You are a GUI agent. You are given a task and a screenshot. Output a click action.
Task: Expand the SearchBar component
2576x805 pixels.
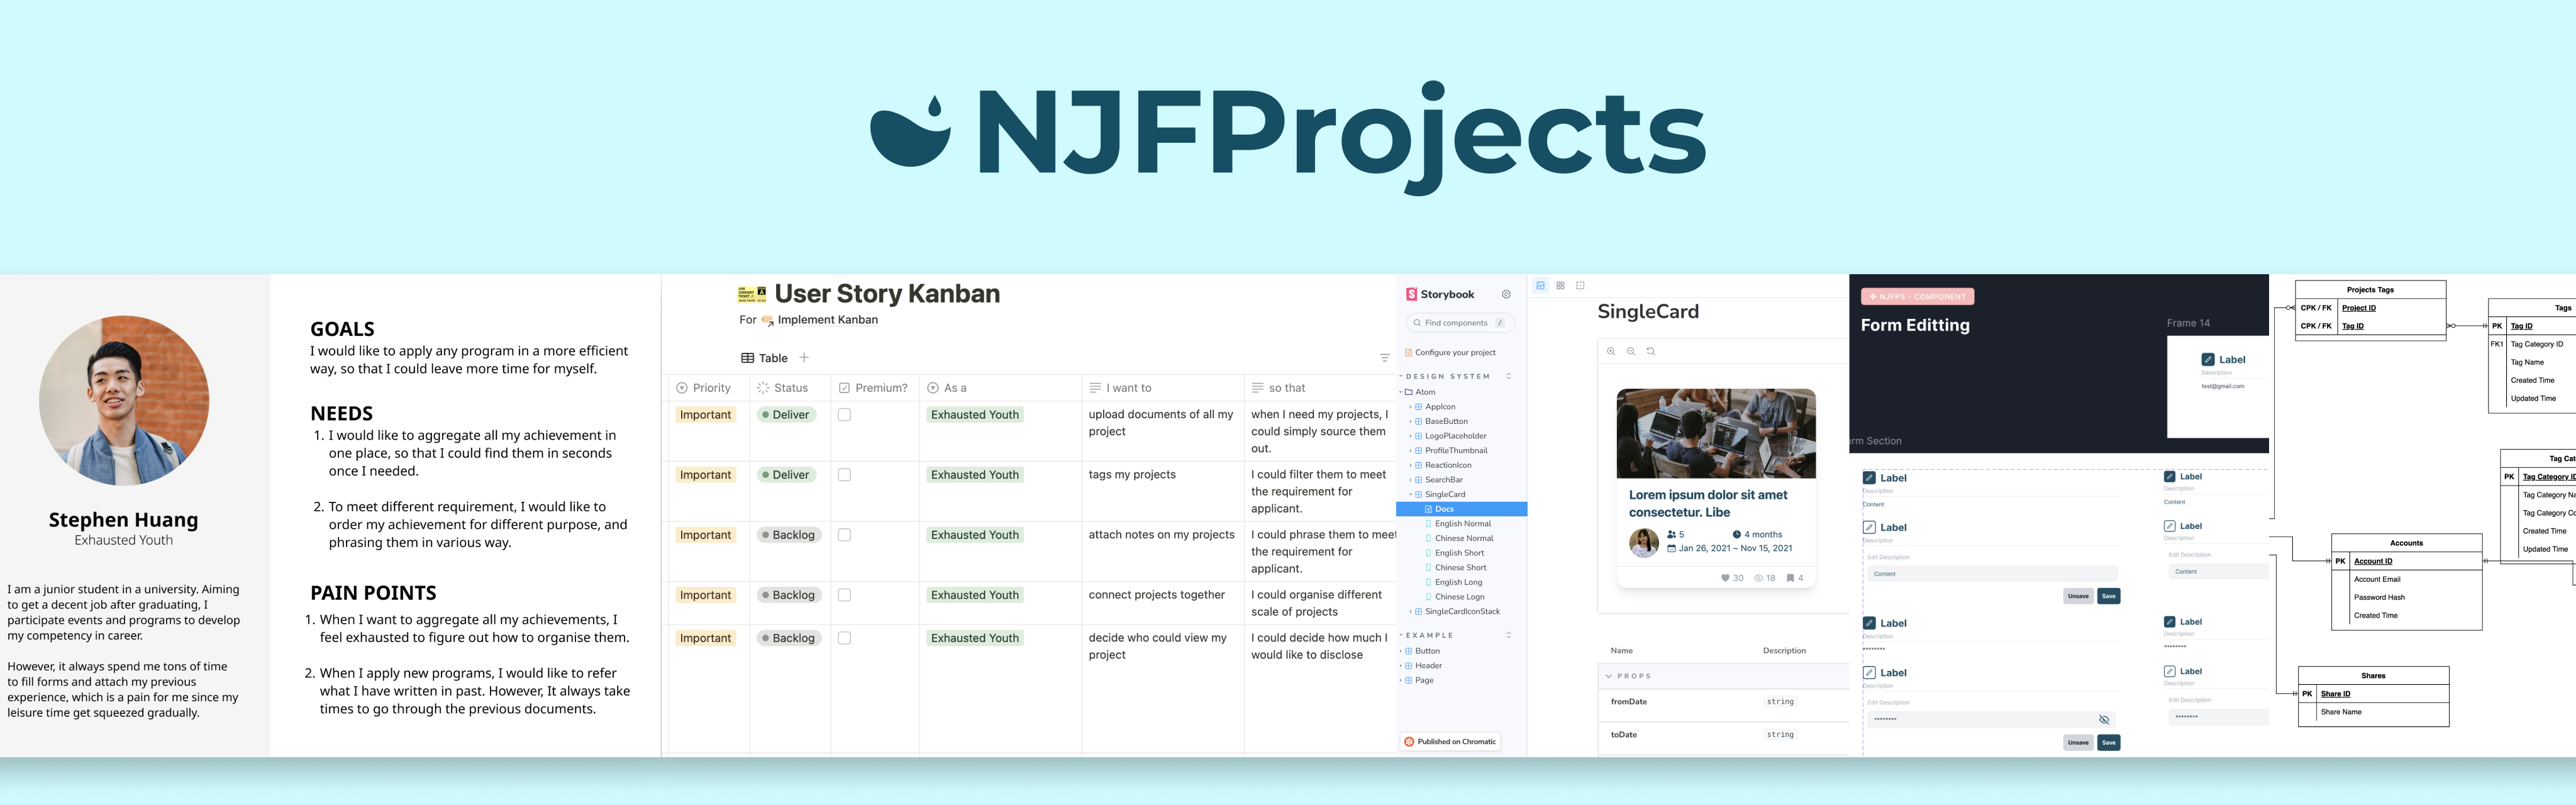point(1436,480)
